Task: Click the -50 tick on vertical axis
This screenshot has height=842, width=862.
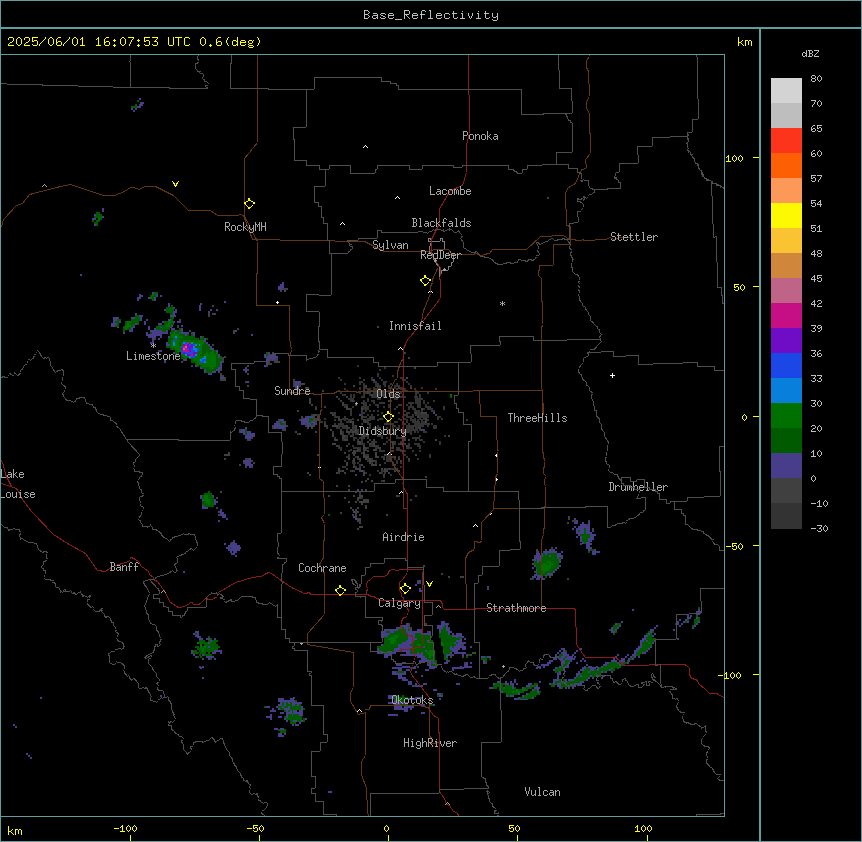Action: 734,546
